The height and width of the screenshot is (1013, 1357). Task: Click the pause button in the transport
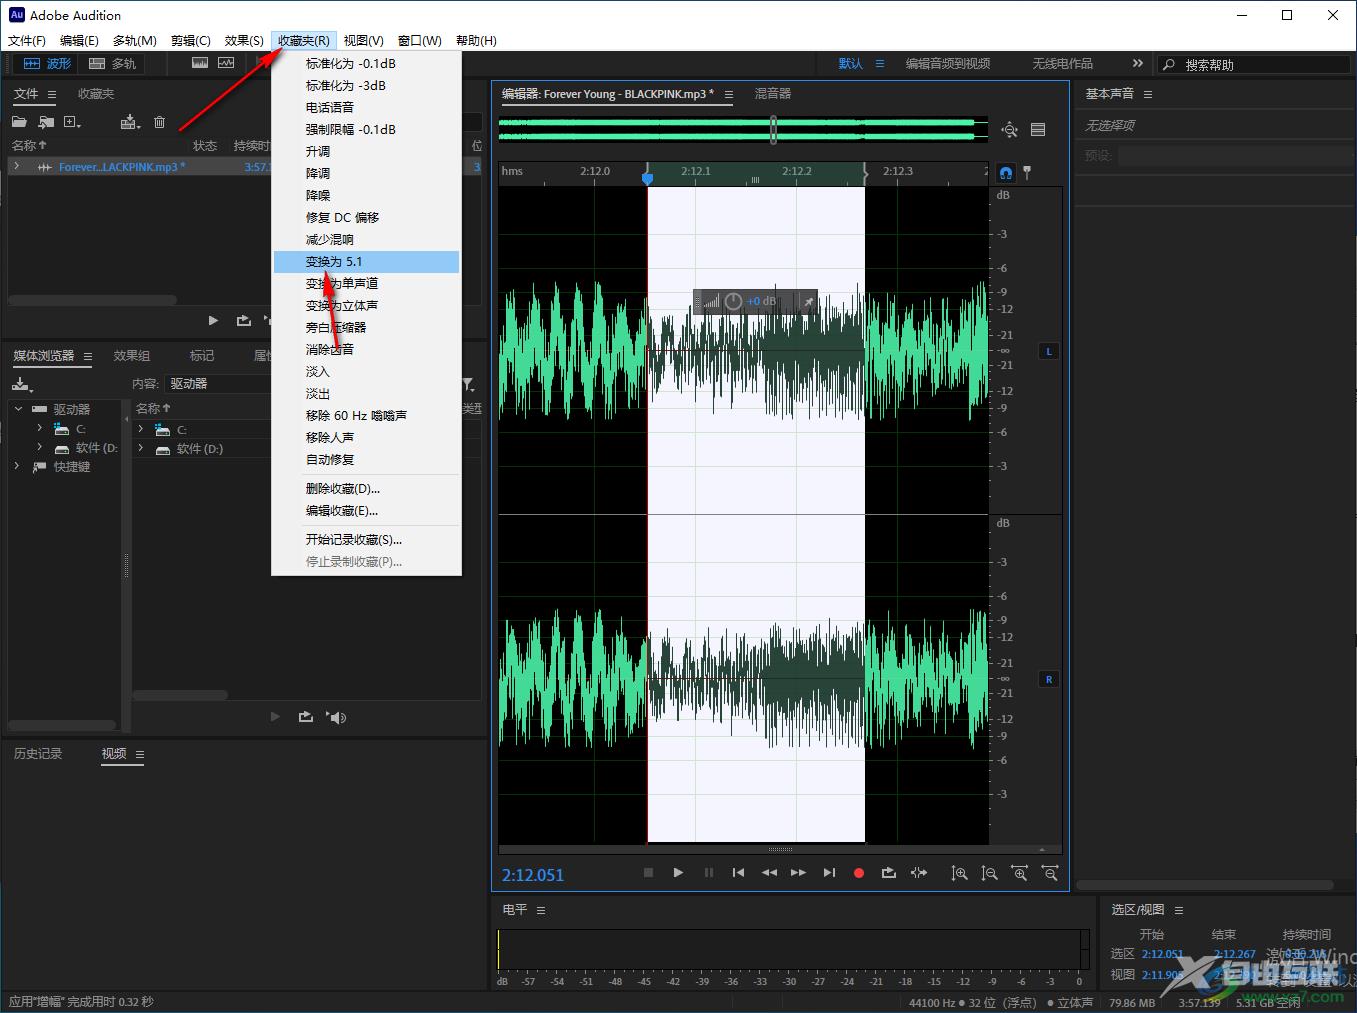tap(709, 873)
